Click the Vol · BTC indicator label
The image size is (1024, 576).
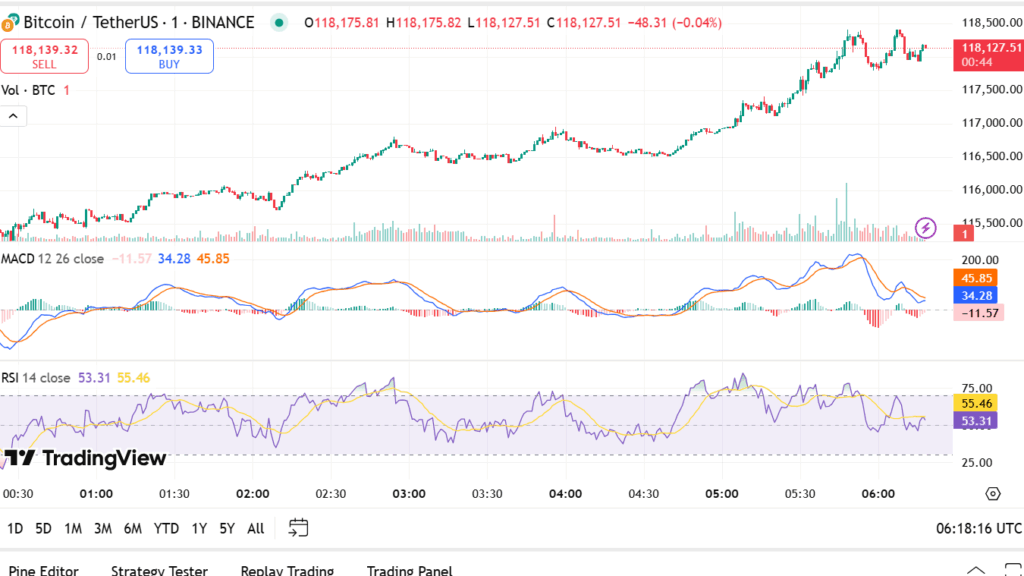point(28,90)
